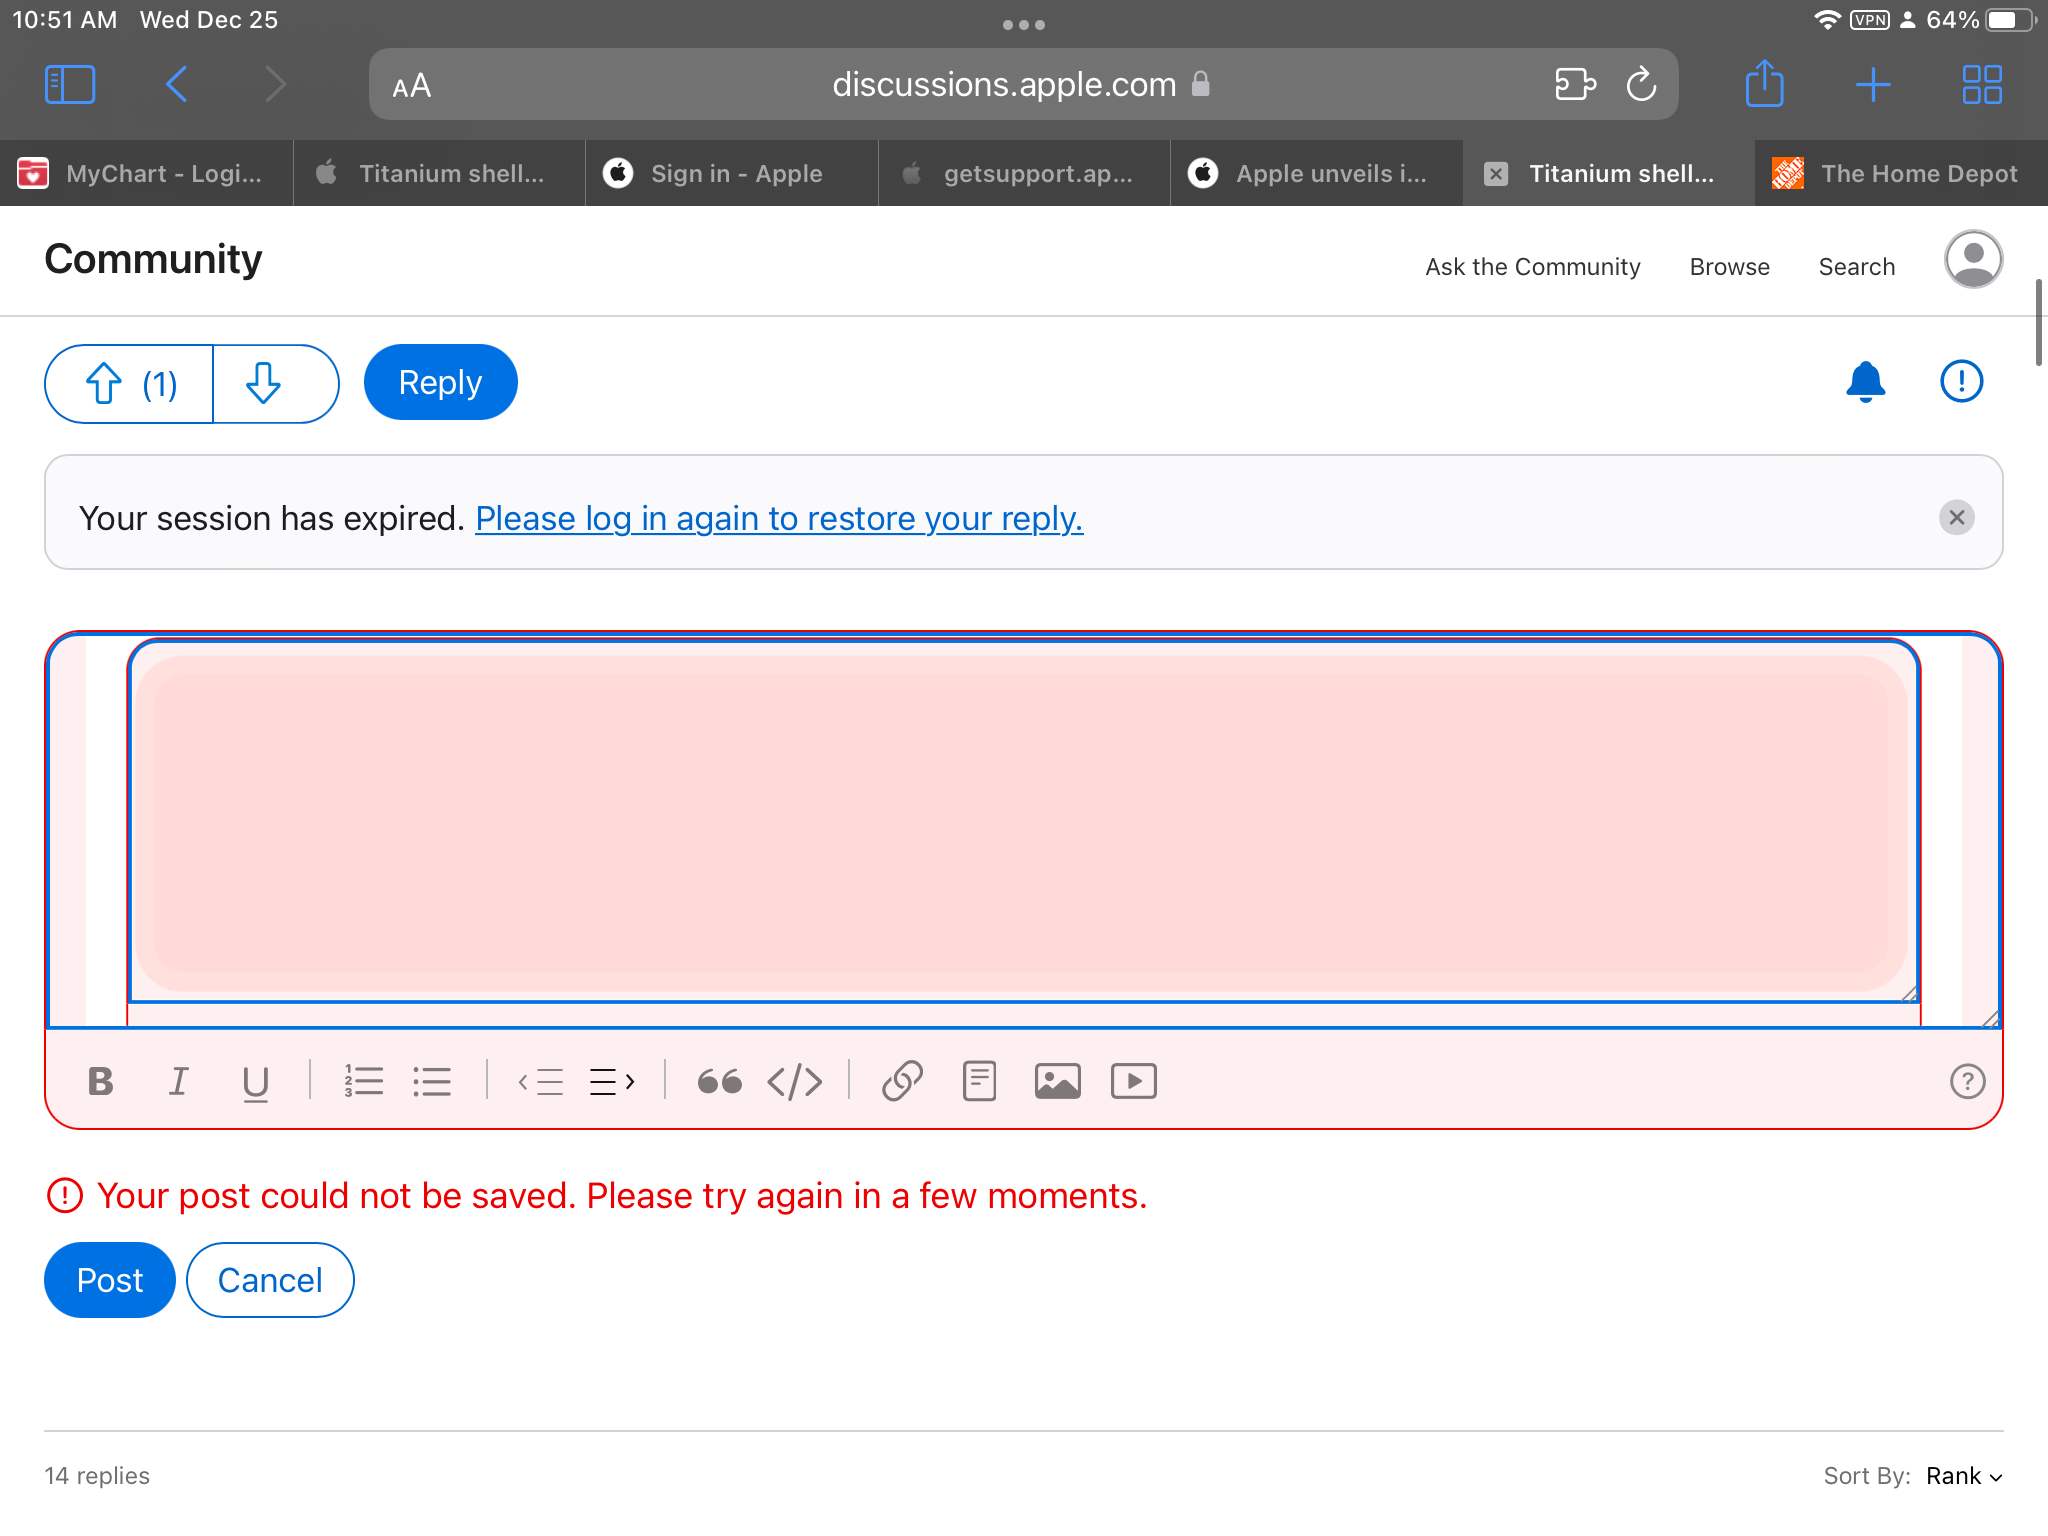
Task: Insert a block quote
Action: (x=719, y=1081)
